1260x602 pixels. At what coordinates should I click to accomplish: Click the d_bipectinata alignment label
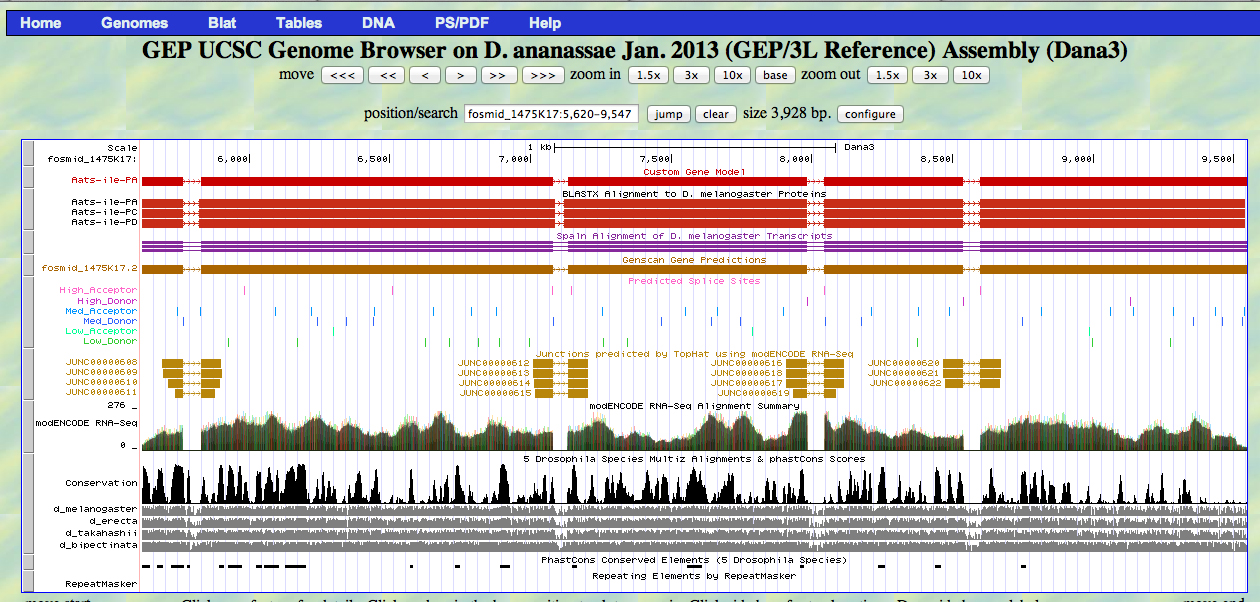[98, 545]
